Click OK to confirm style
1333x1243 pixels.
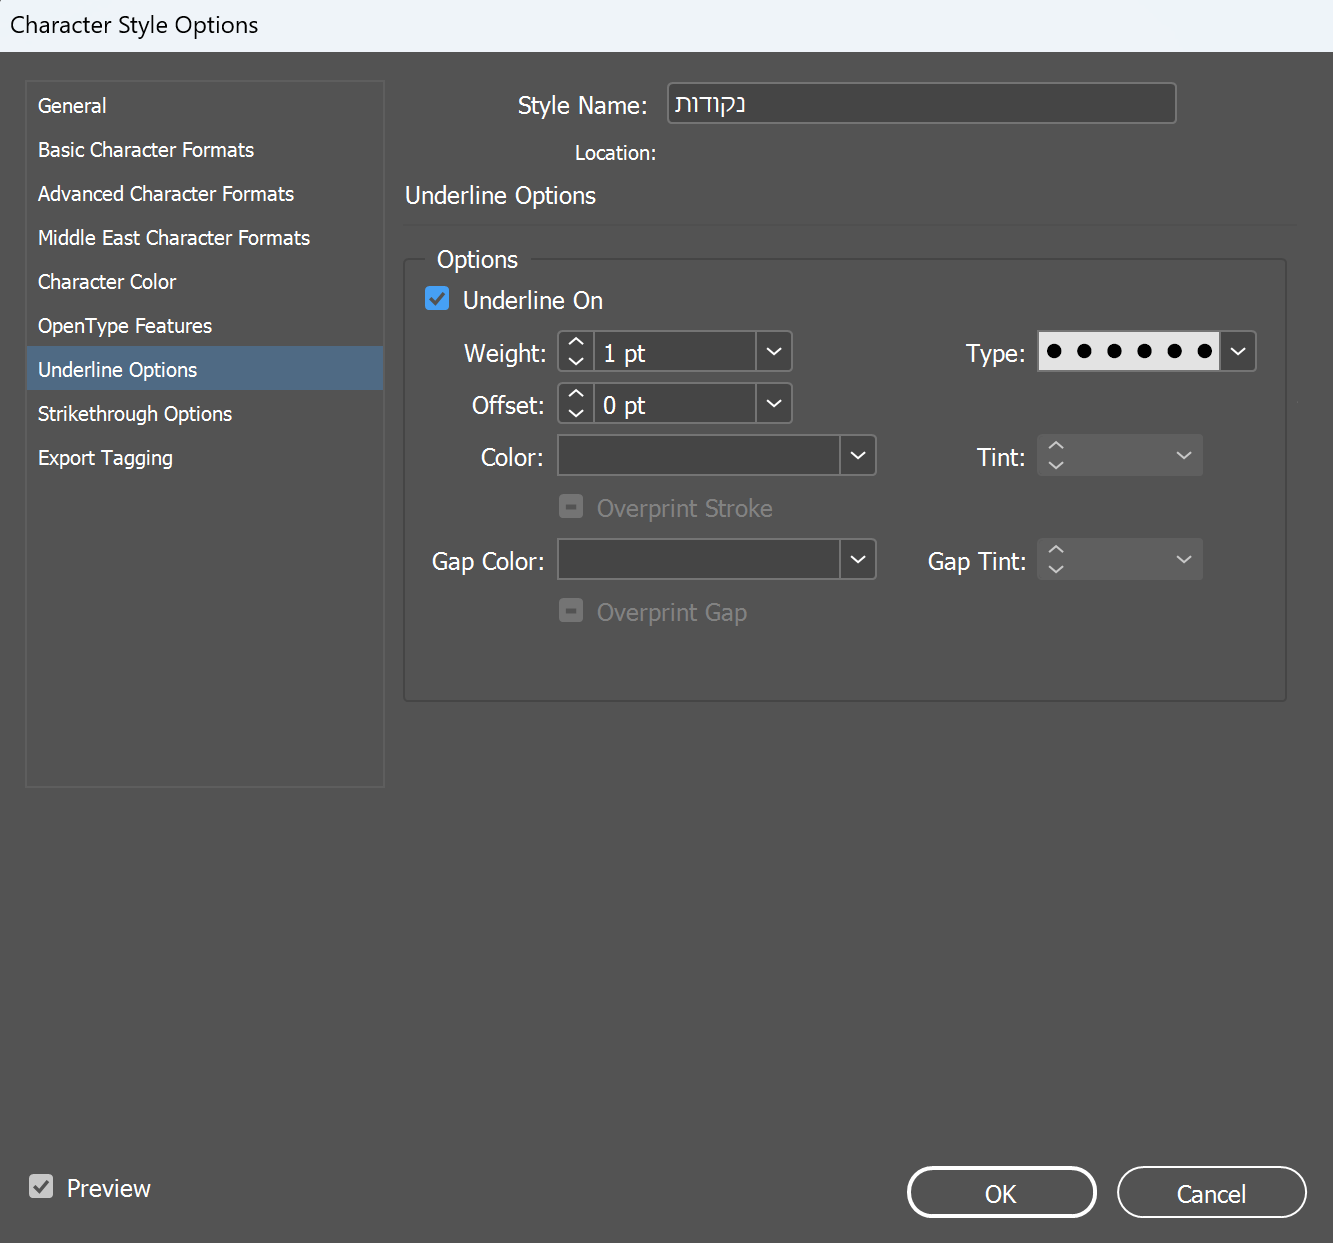click(1001, 1193)
